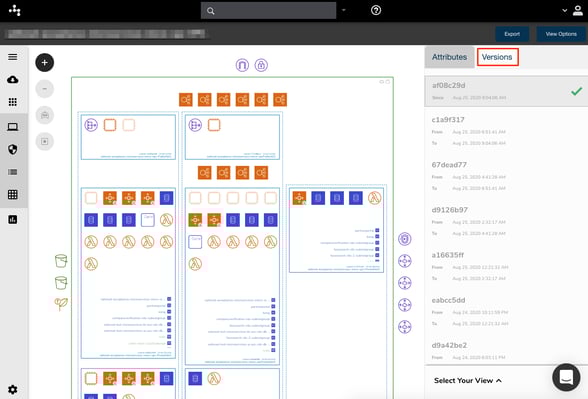Open the user profile icon

578,10
